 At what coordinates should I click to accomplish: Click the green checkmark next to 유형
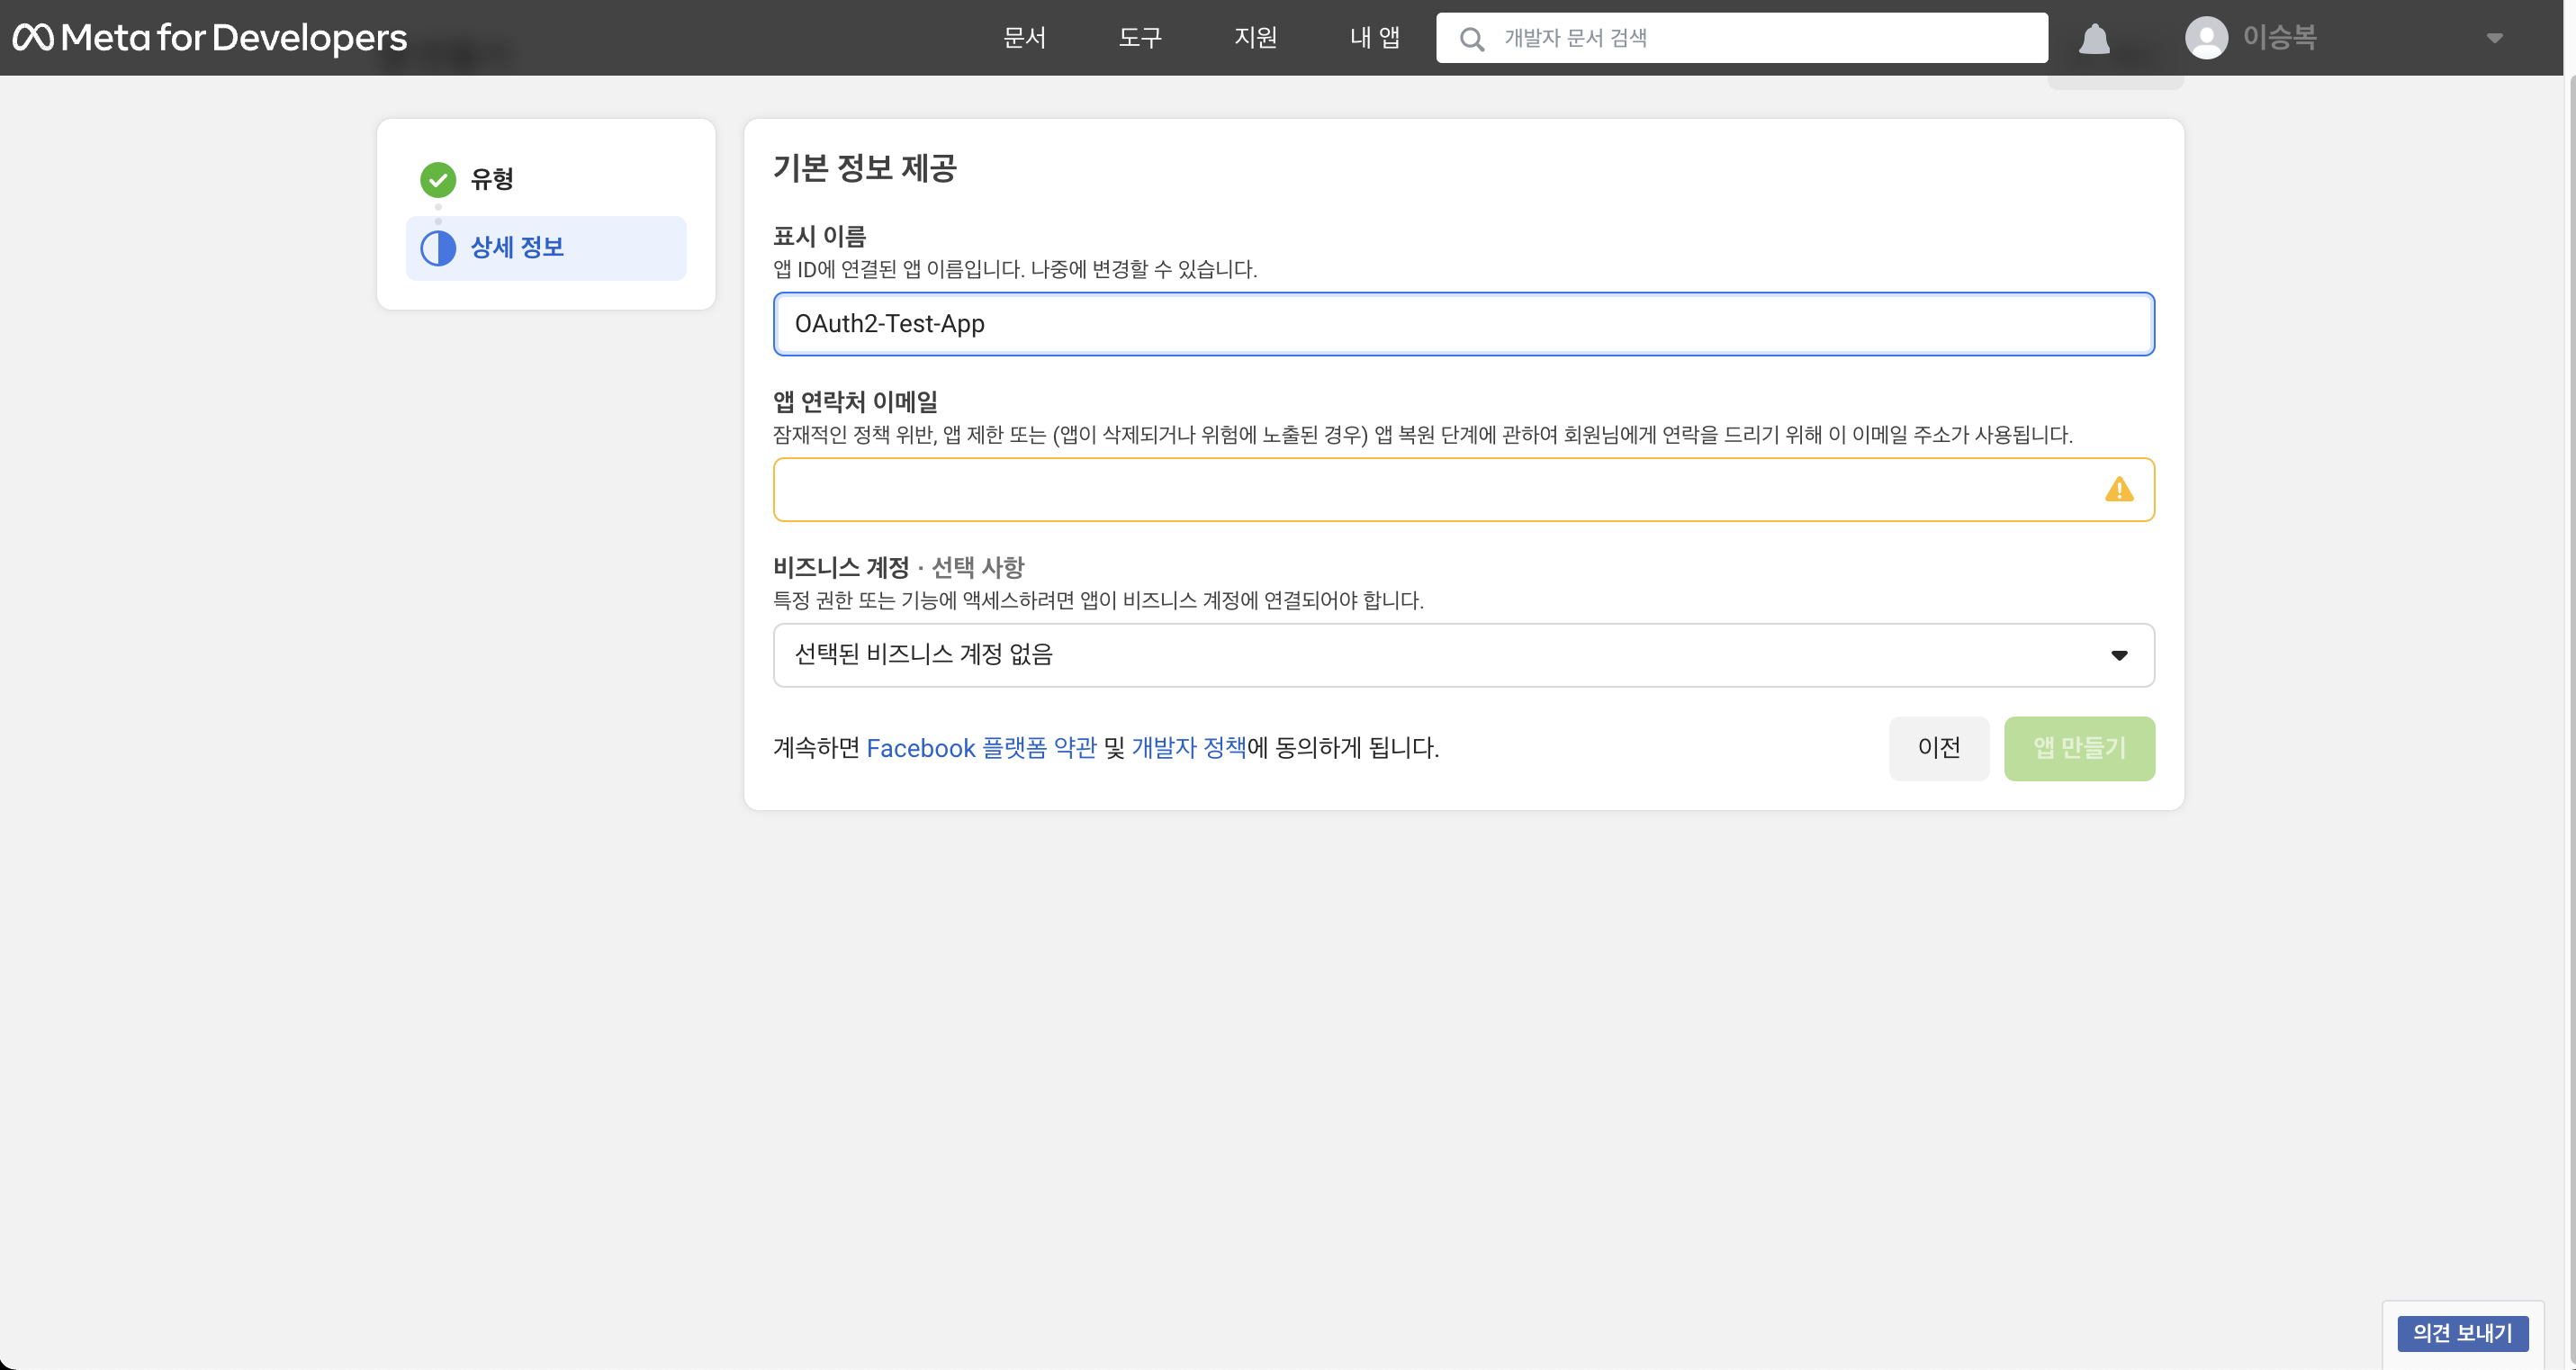click(x=438, y=179)
